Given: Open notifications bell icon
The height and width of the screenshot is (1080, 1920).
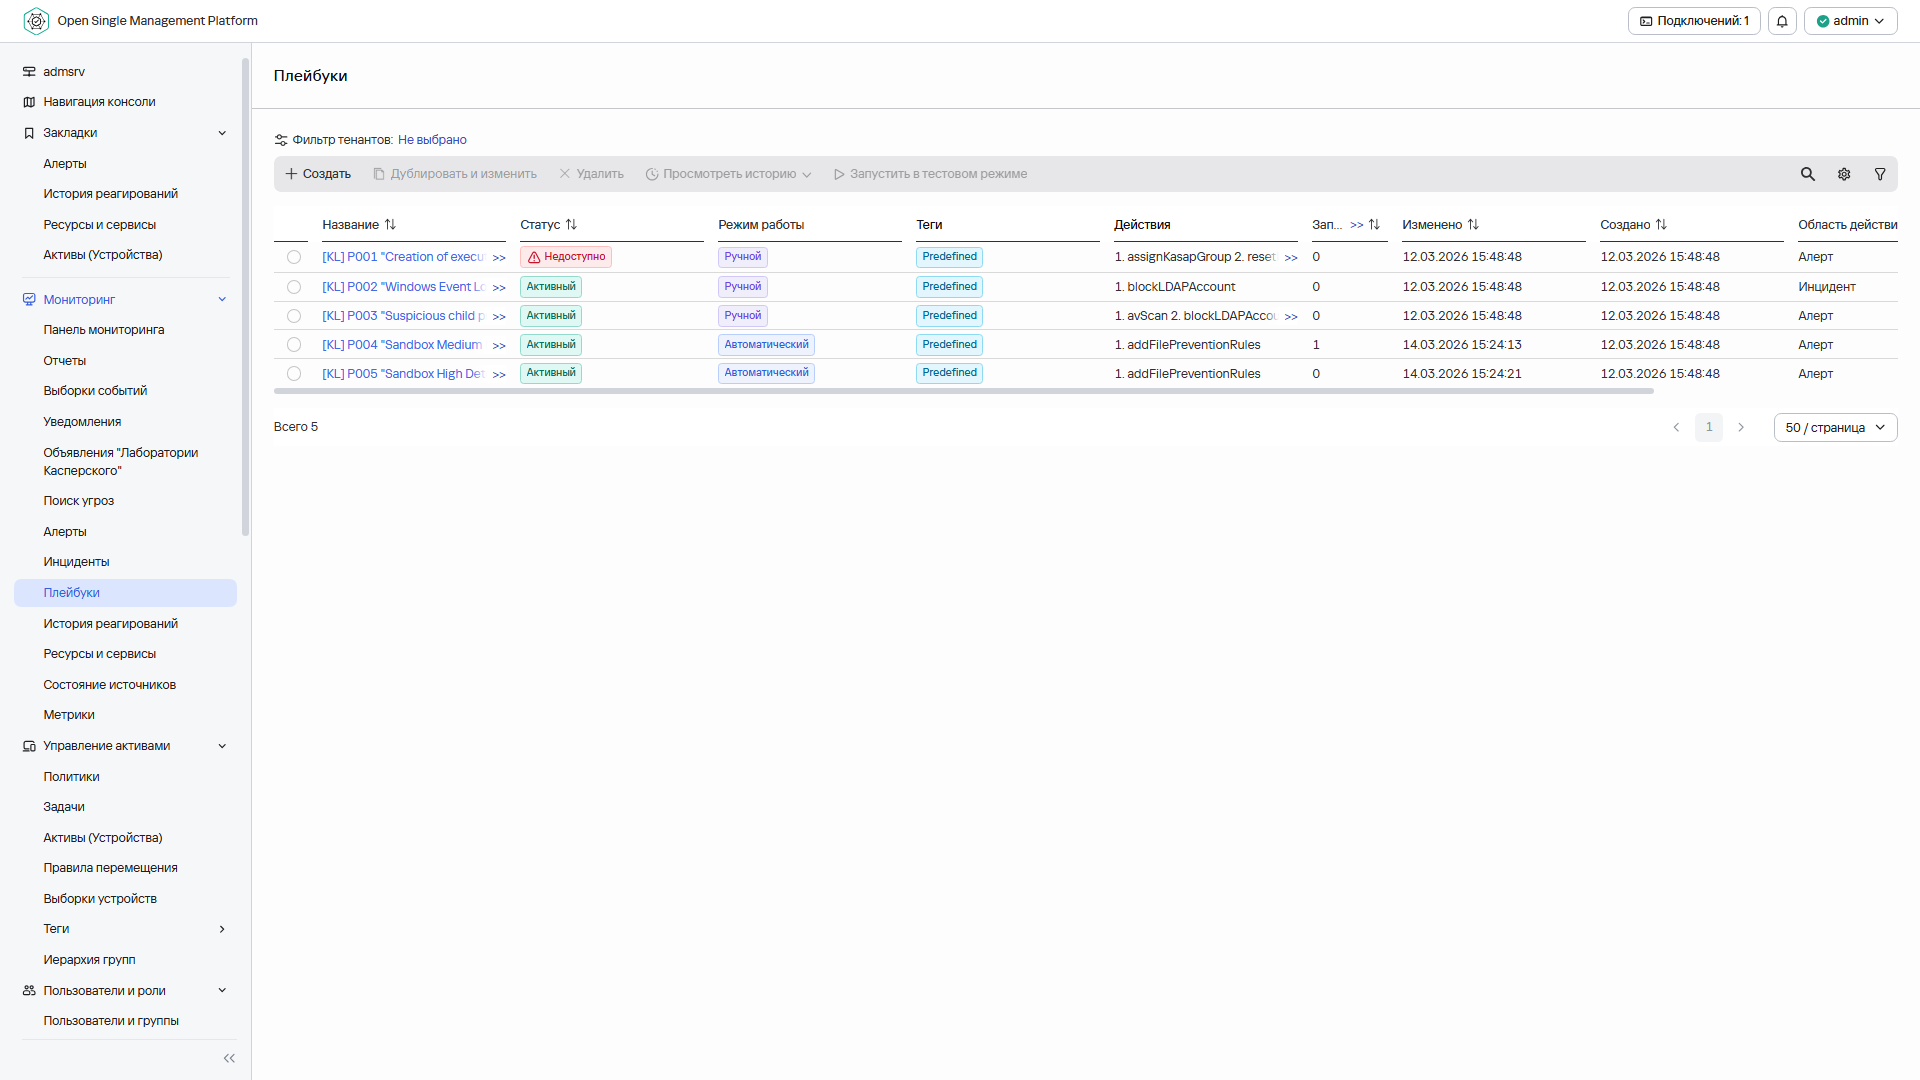Looking at the screenshot, I should pyautogui.click(x=1782, y=21).
